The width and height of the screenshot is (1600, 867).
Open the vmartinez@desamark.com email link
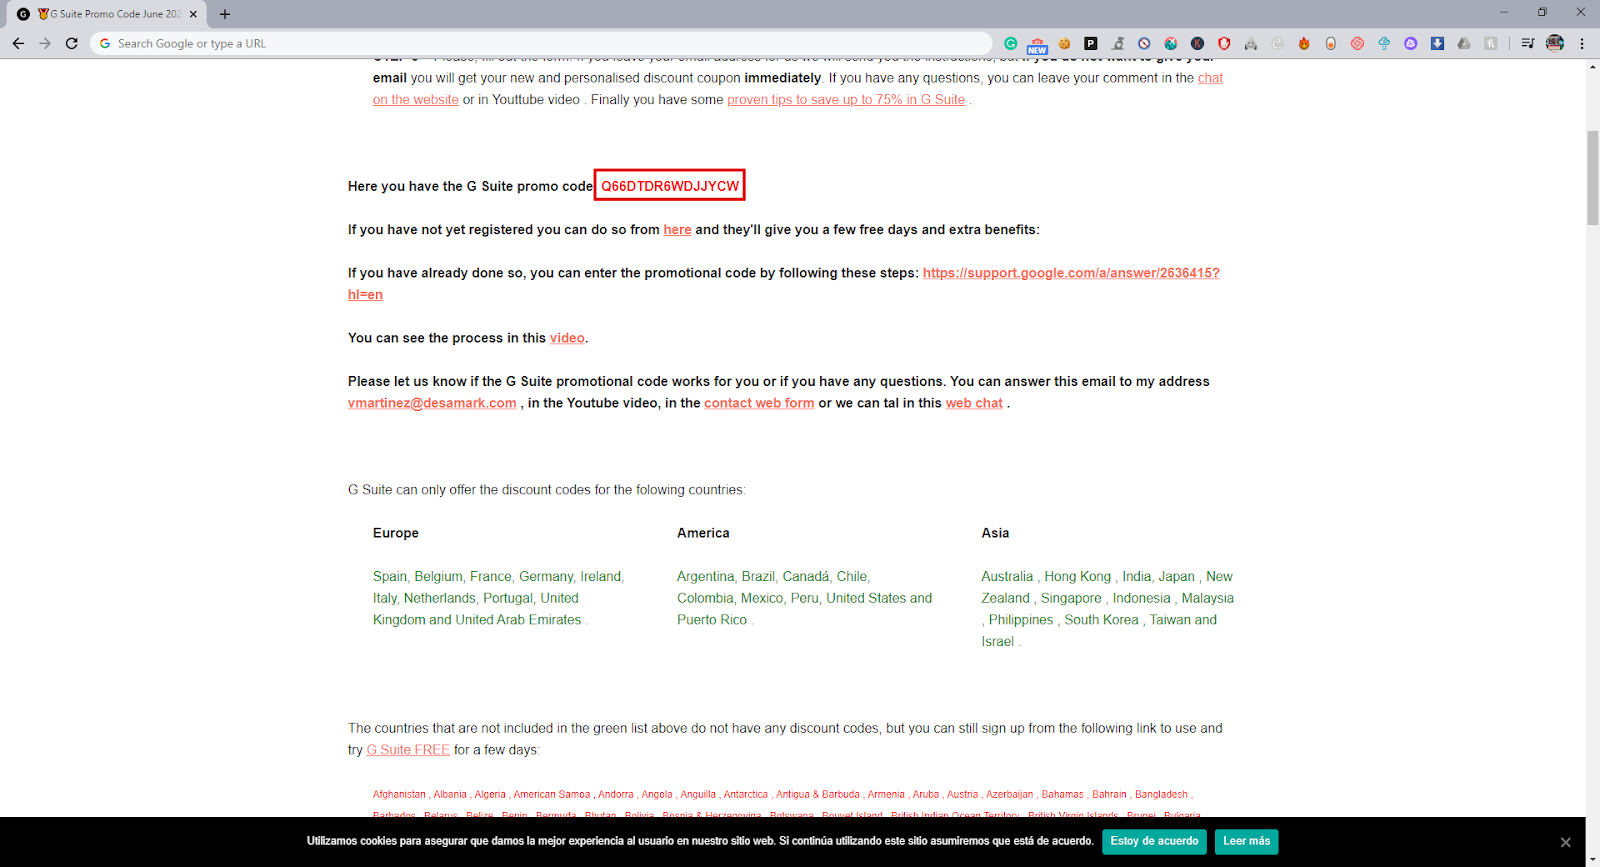coord(432,403)
